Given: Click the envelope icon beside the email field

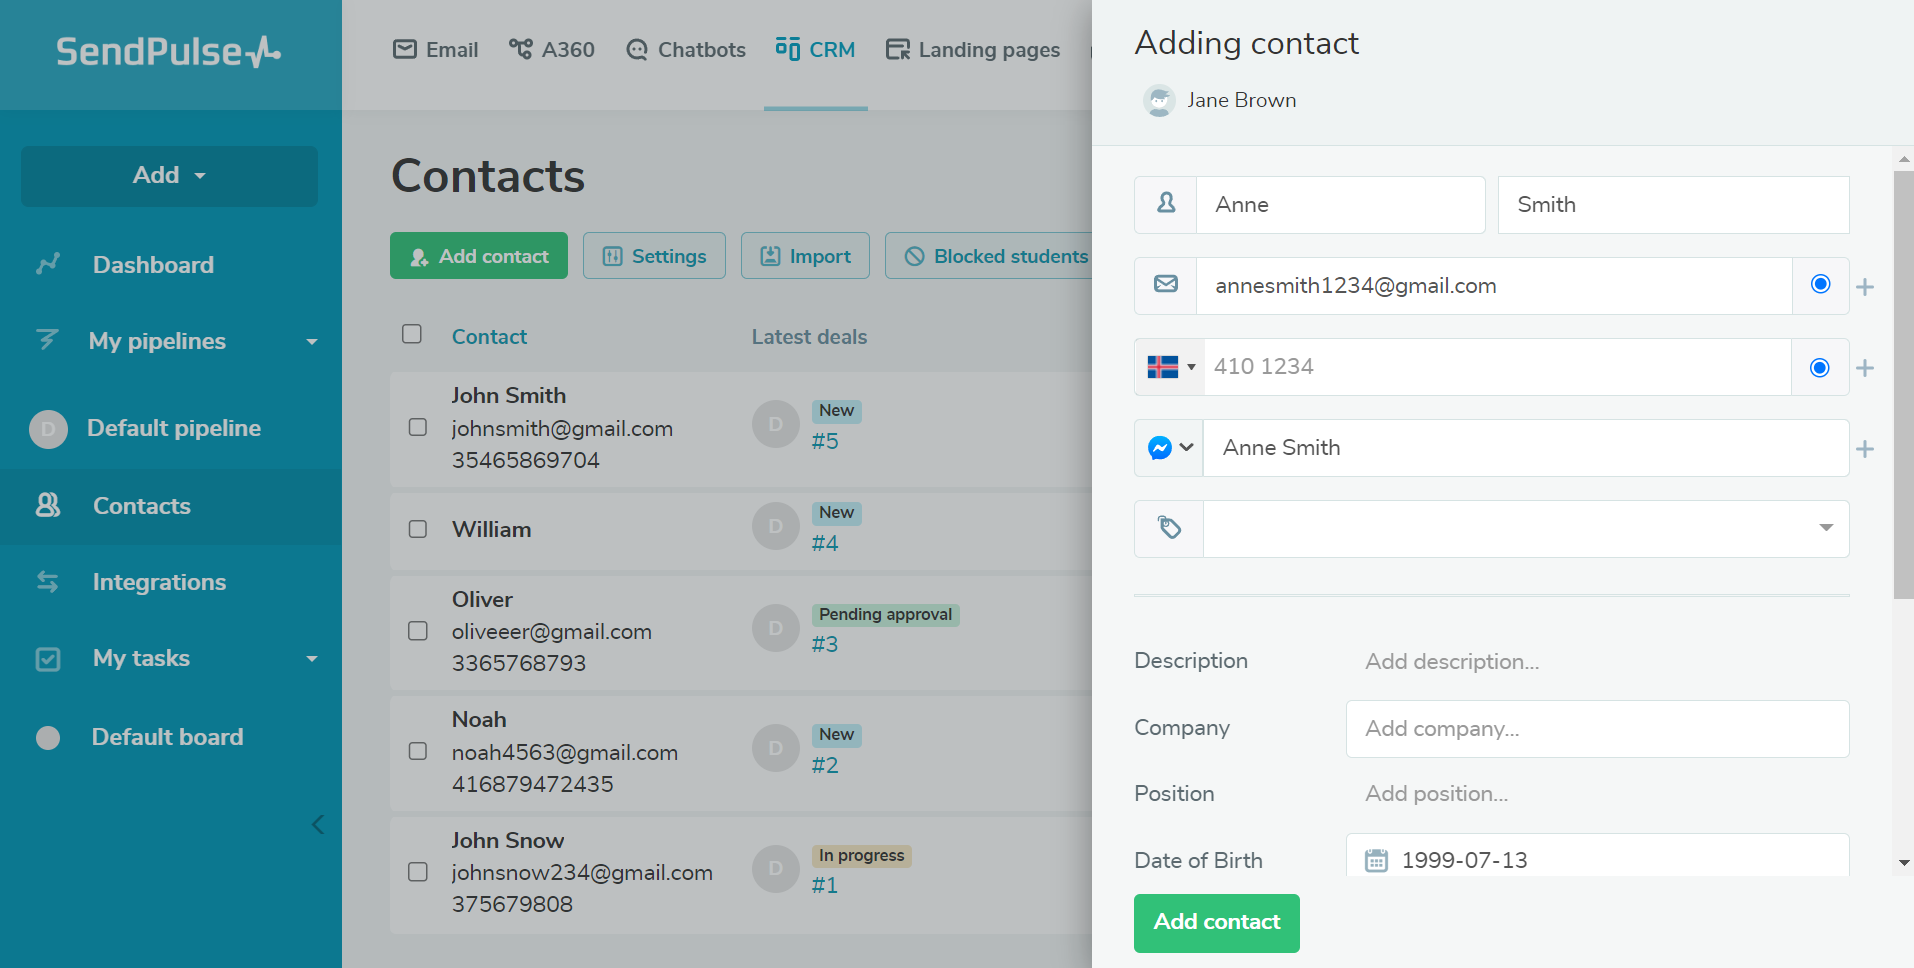Looking at the screenshot, I should pos(1164,285).
